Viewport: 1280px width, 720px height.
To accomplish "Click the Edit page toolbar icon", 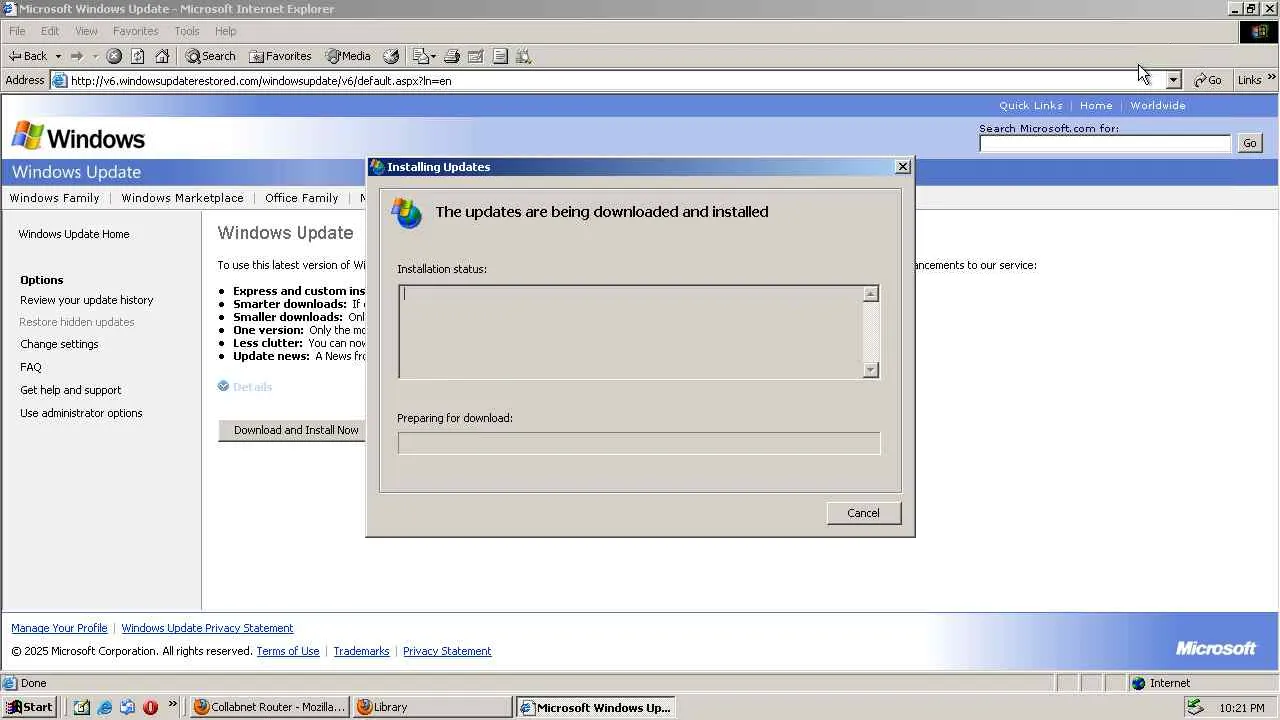I will tap(476, 56).
